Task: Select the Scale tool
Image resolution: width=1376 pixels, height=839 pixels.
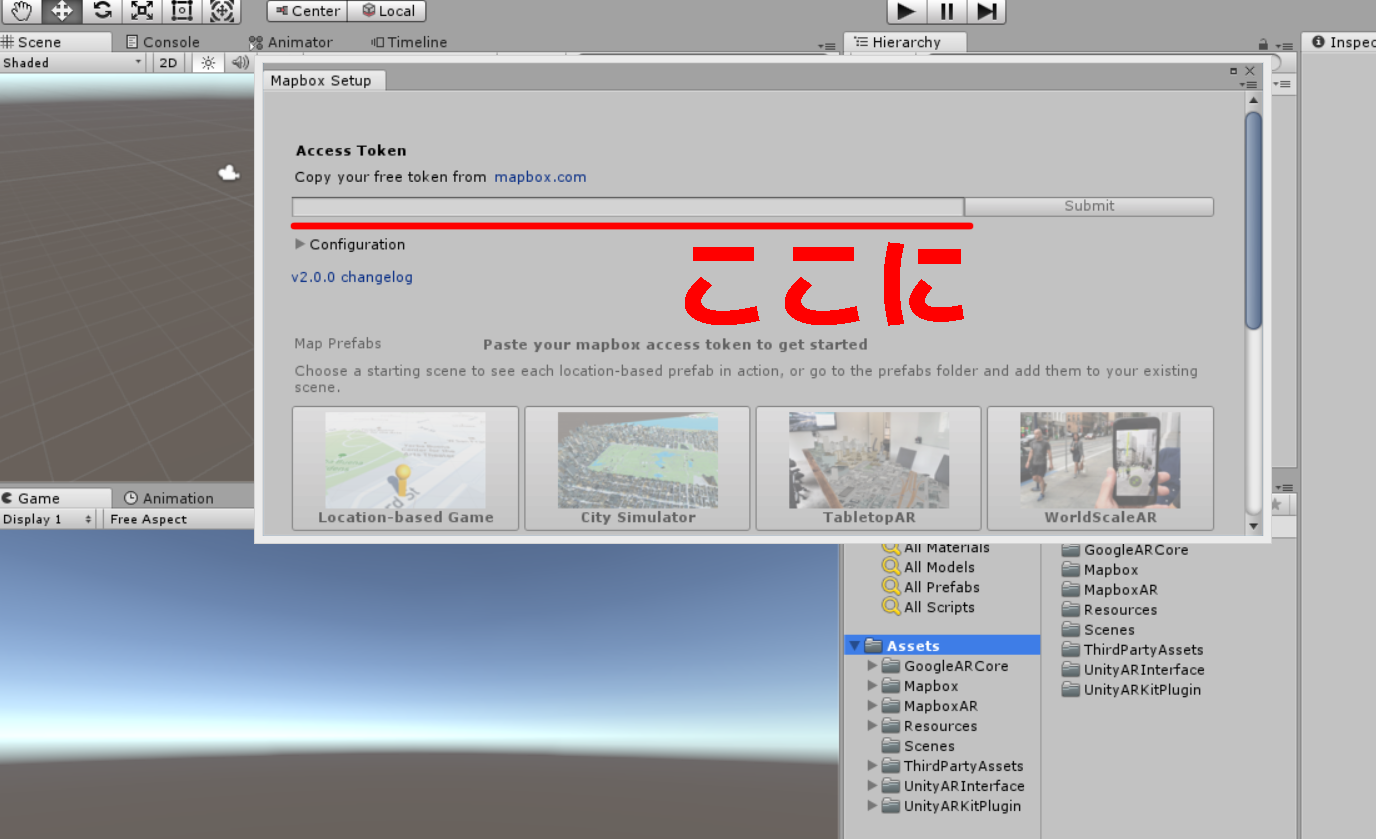Action: click(141, 11)
